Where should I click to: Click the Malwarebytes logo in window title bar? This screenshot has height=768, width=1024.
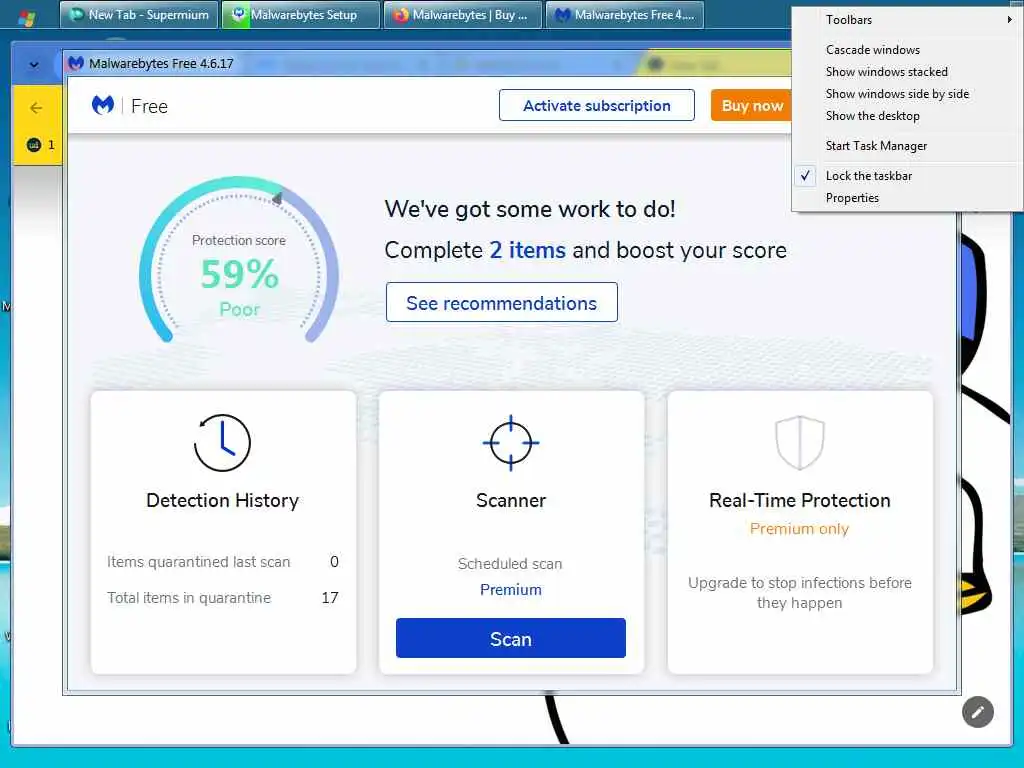pyautogui.click(x=76, y=63)
